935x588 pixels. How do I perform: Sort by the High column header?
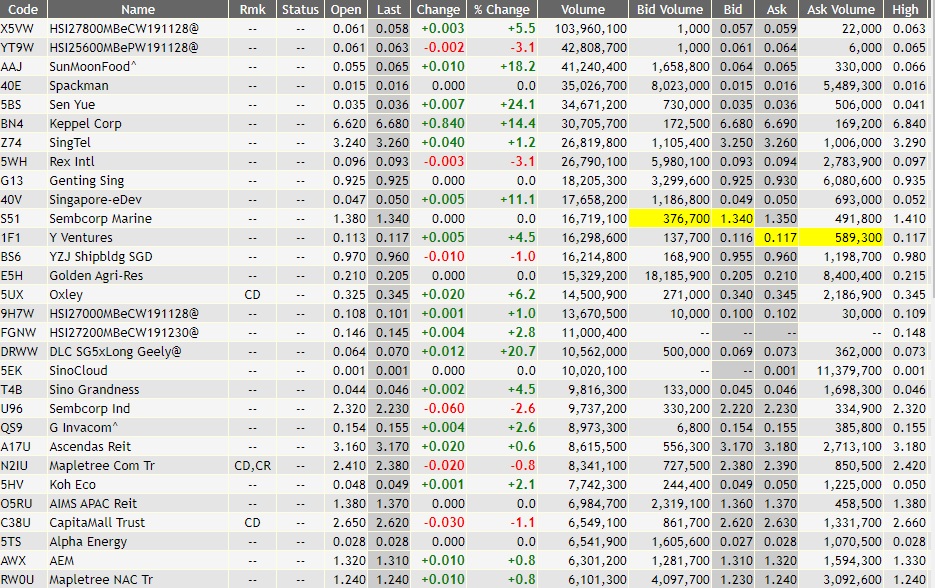click(905, 9)
